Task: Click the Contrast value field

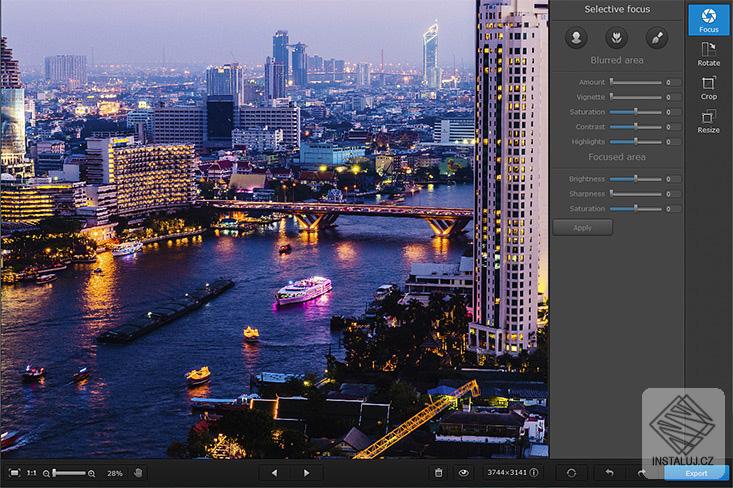Action: tap(674, 127)
